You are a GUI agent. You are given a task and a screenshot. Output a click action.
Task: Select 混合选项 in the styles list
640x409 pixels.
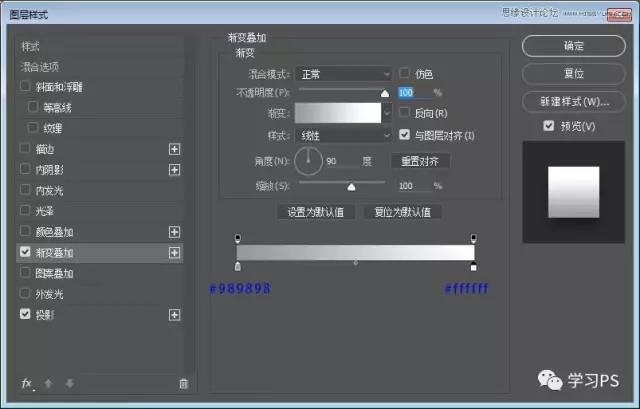[47, 66]
